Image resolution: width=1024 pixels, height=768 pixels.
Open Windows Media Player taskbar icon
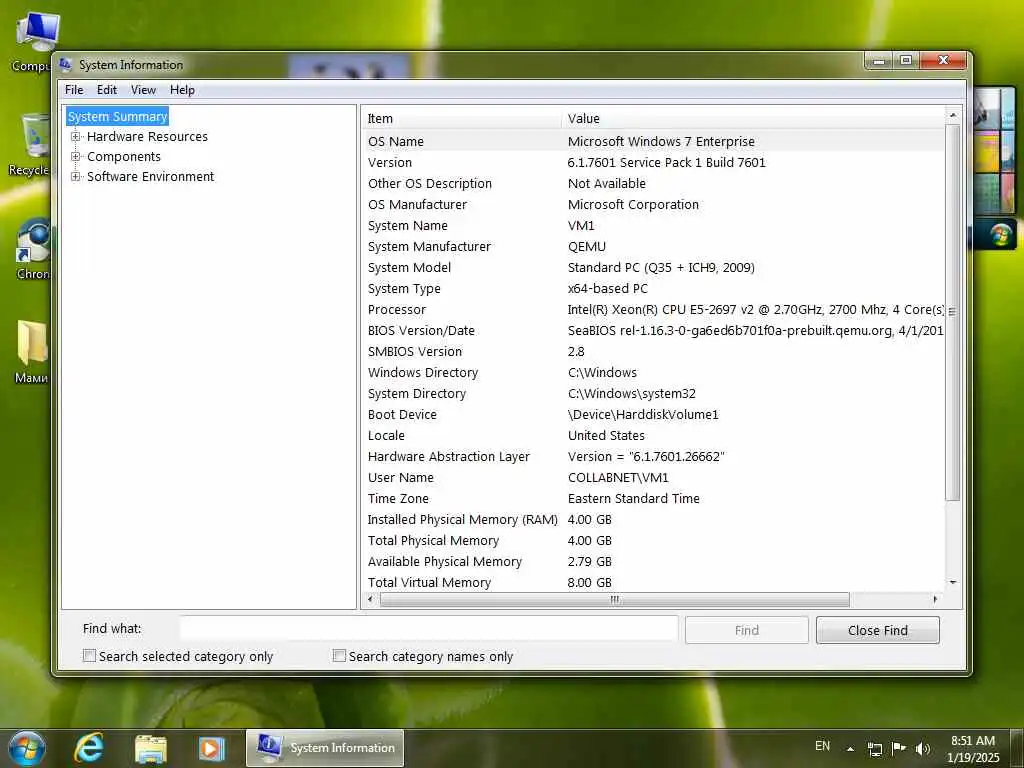click(x=212, y=748)
